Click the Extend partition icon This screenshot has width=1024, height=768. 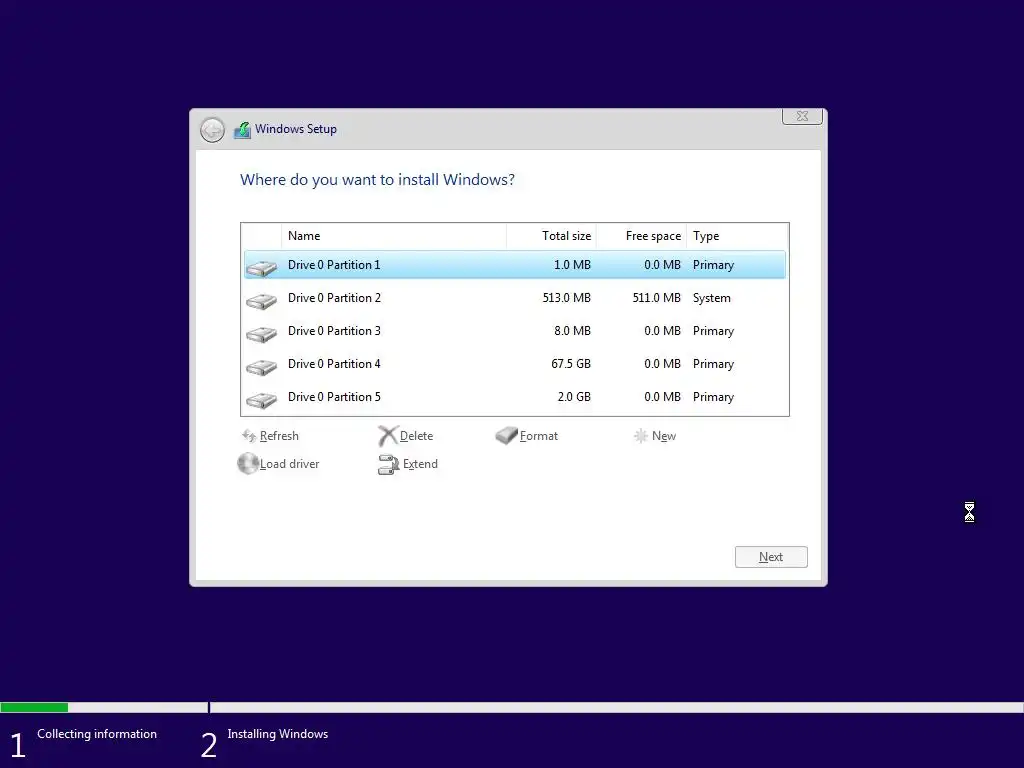(389, 464)
